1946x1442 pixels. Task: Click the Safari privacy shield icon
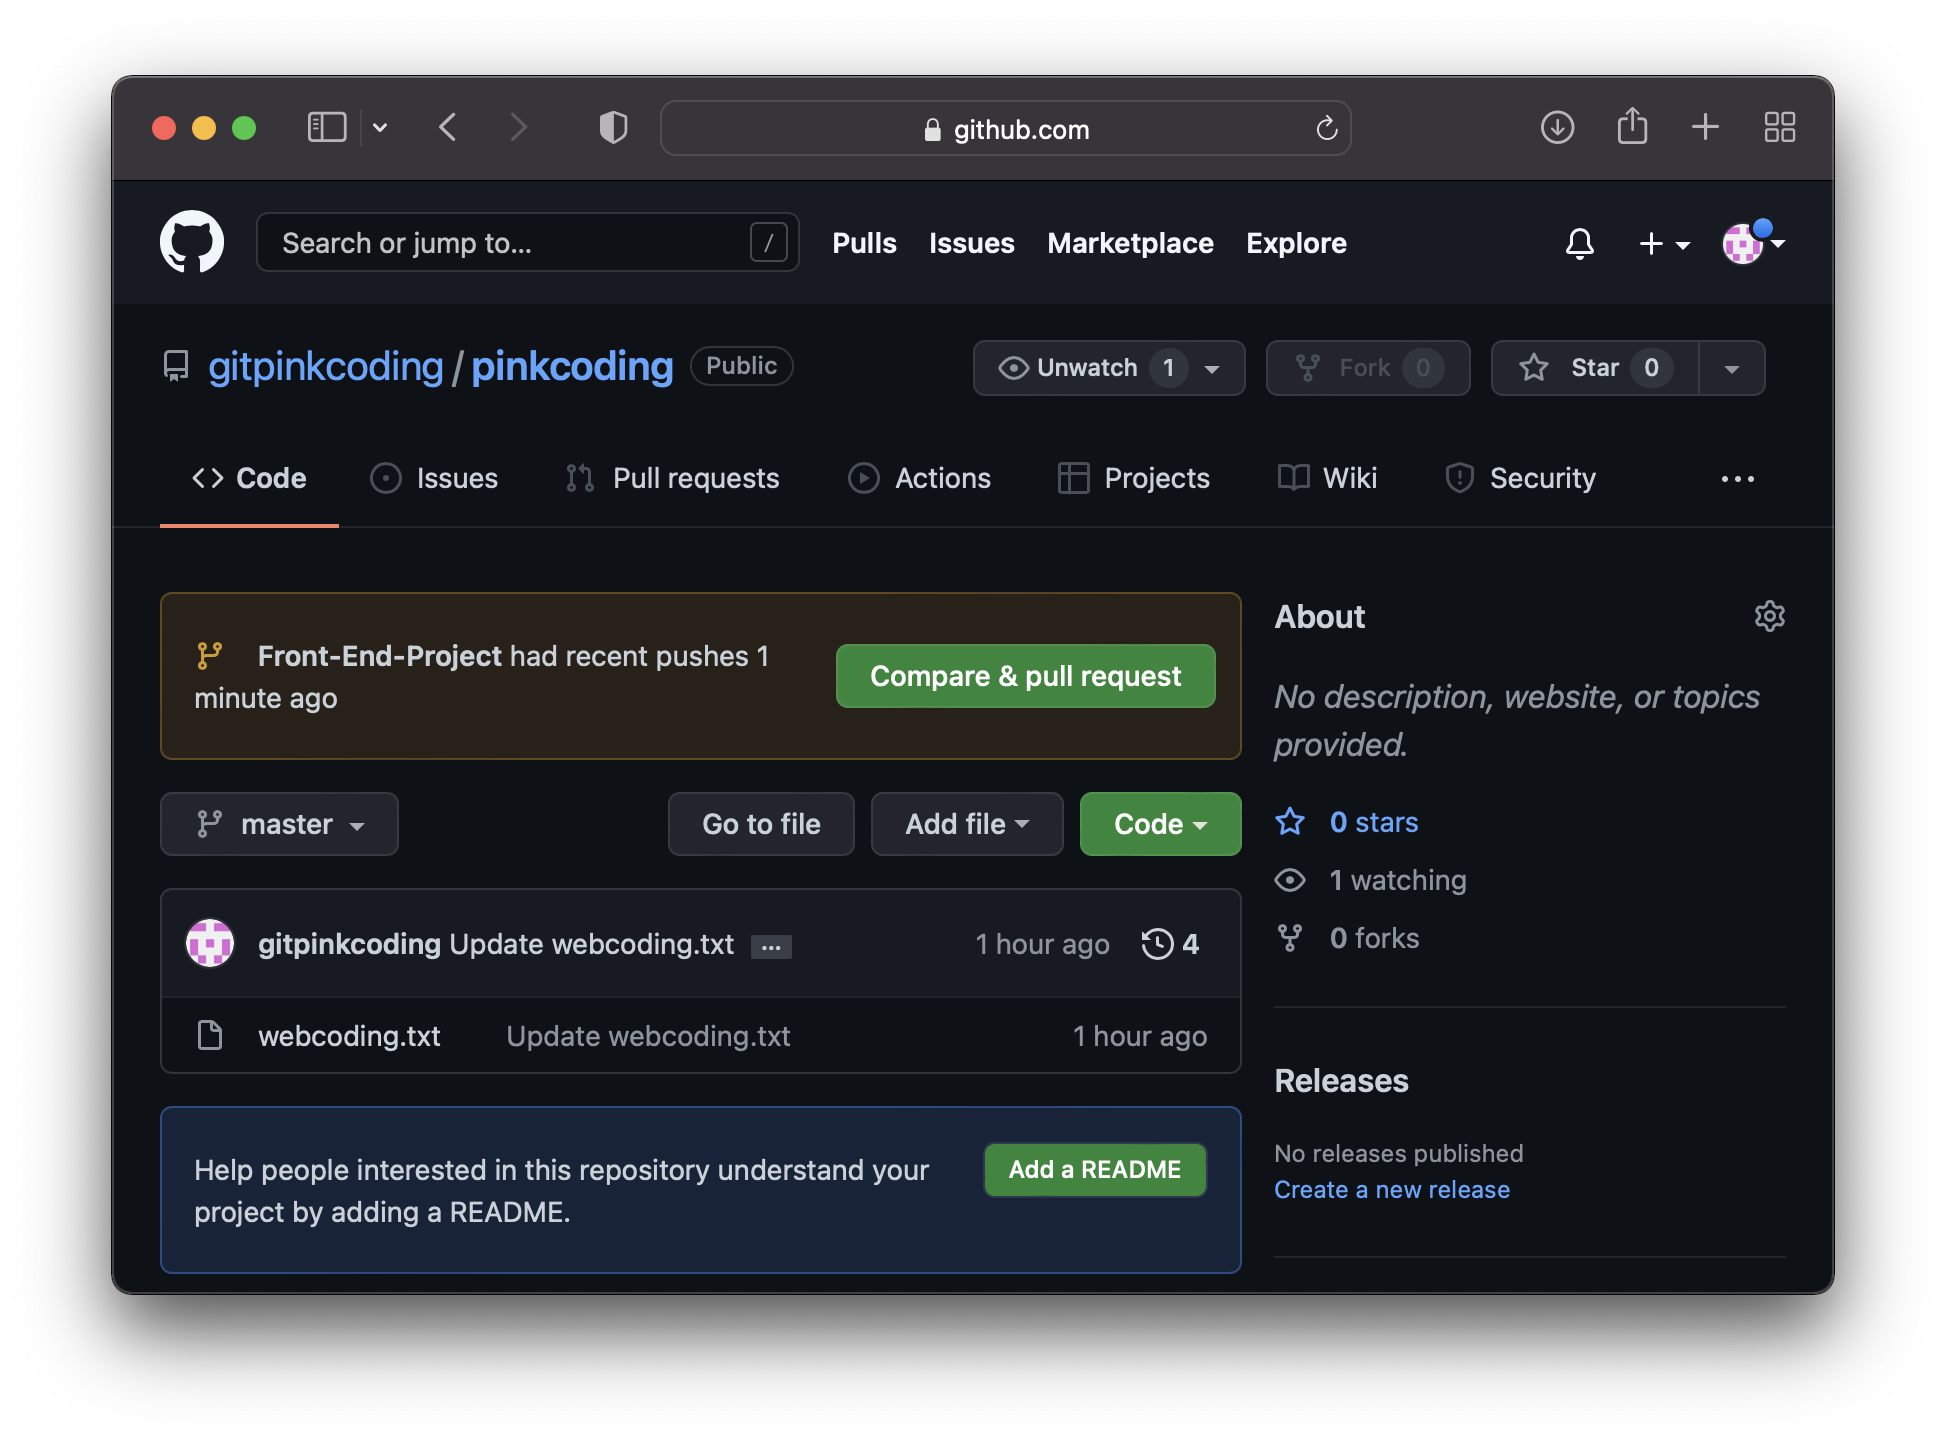613,128
